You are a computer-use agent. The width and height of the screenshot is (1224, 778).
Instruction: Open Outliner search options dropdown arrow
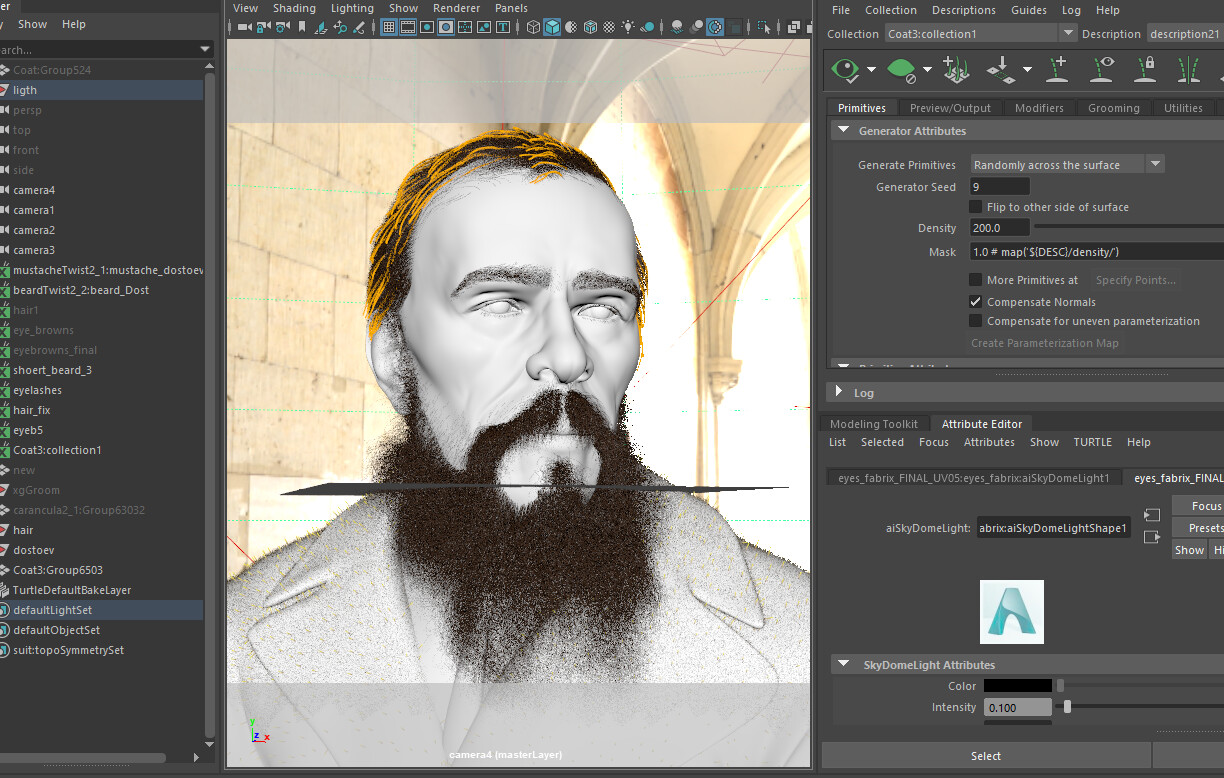click(x=205, y=49)
